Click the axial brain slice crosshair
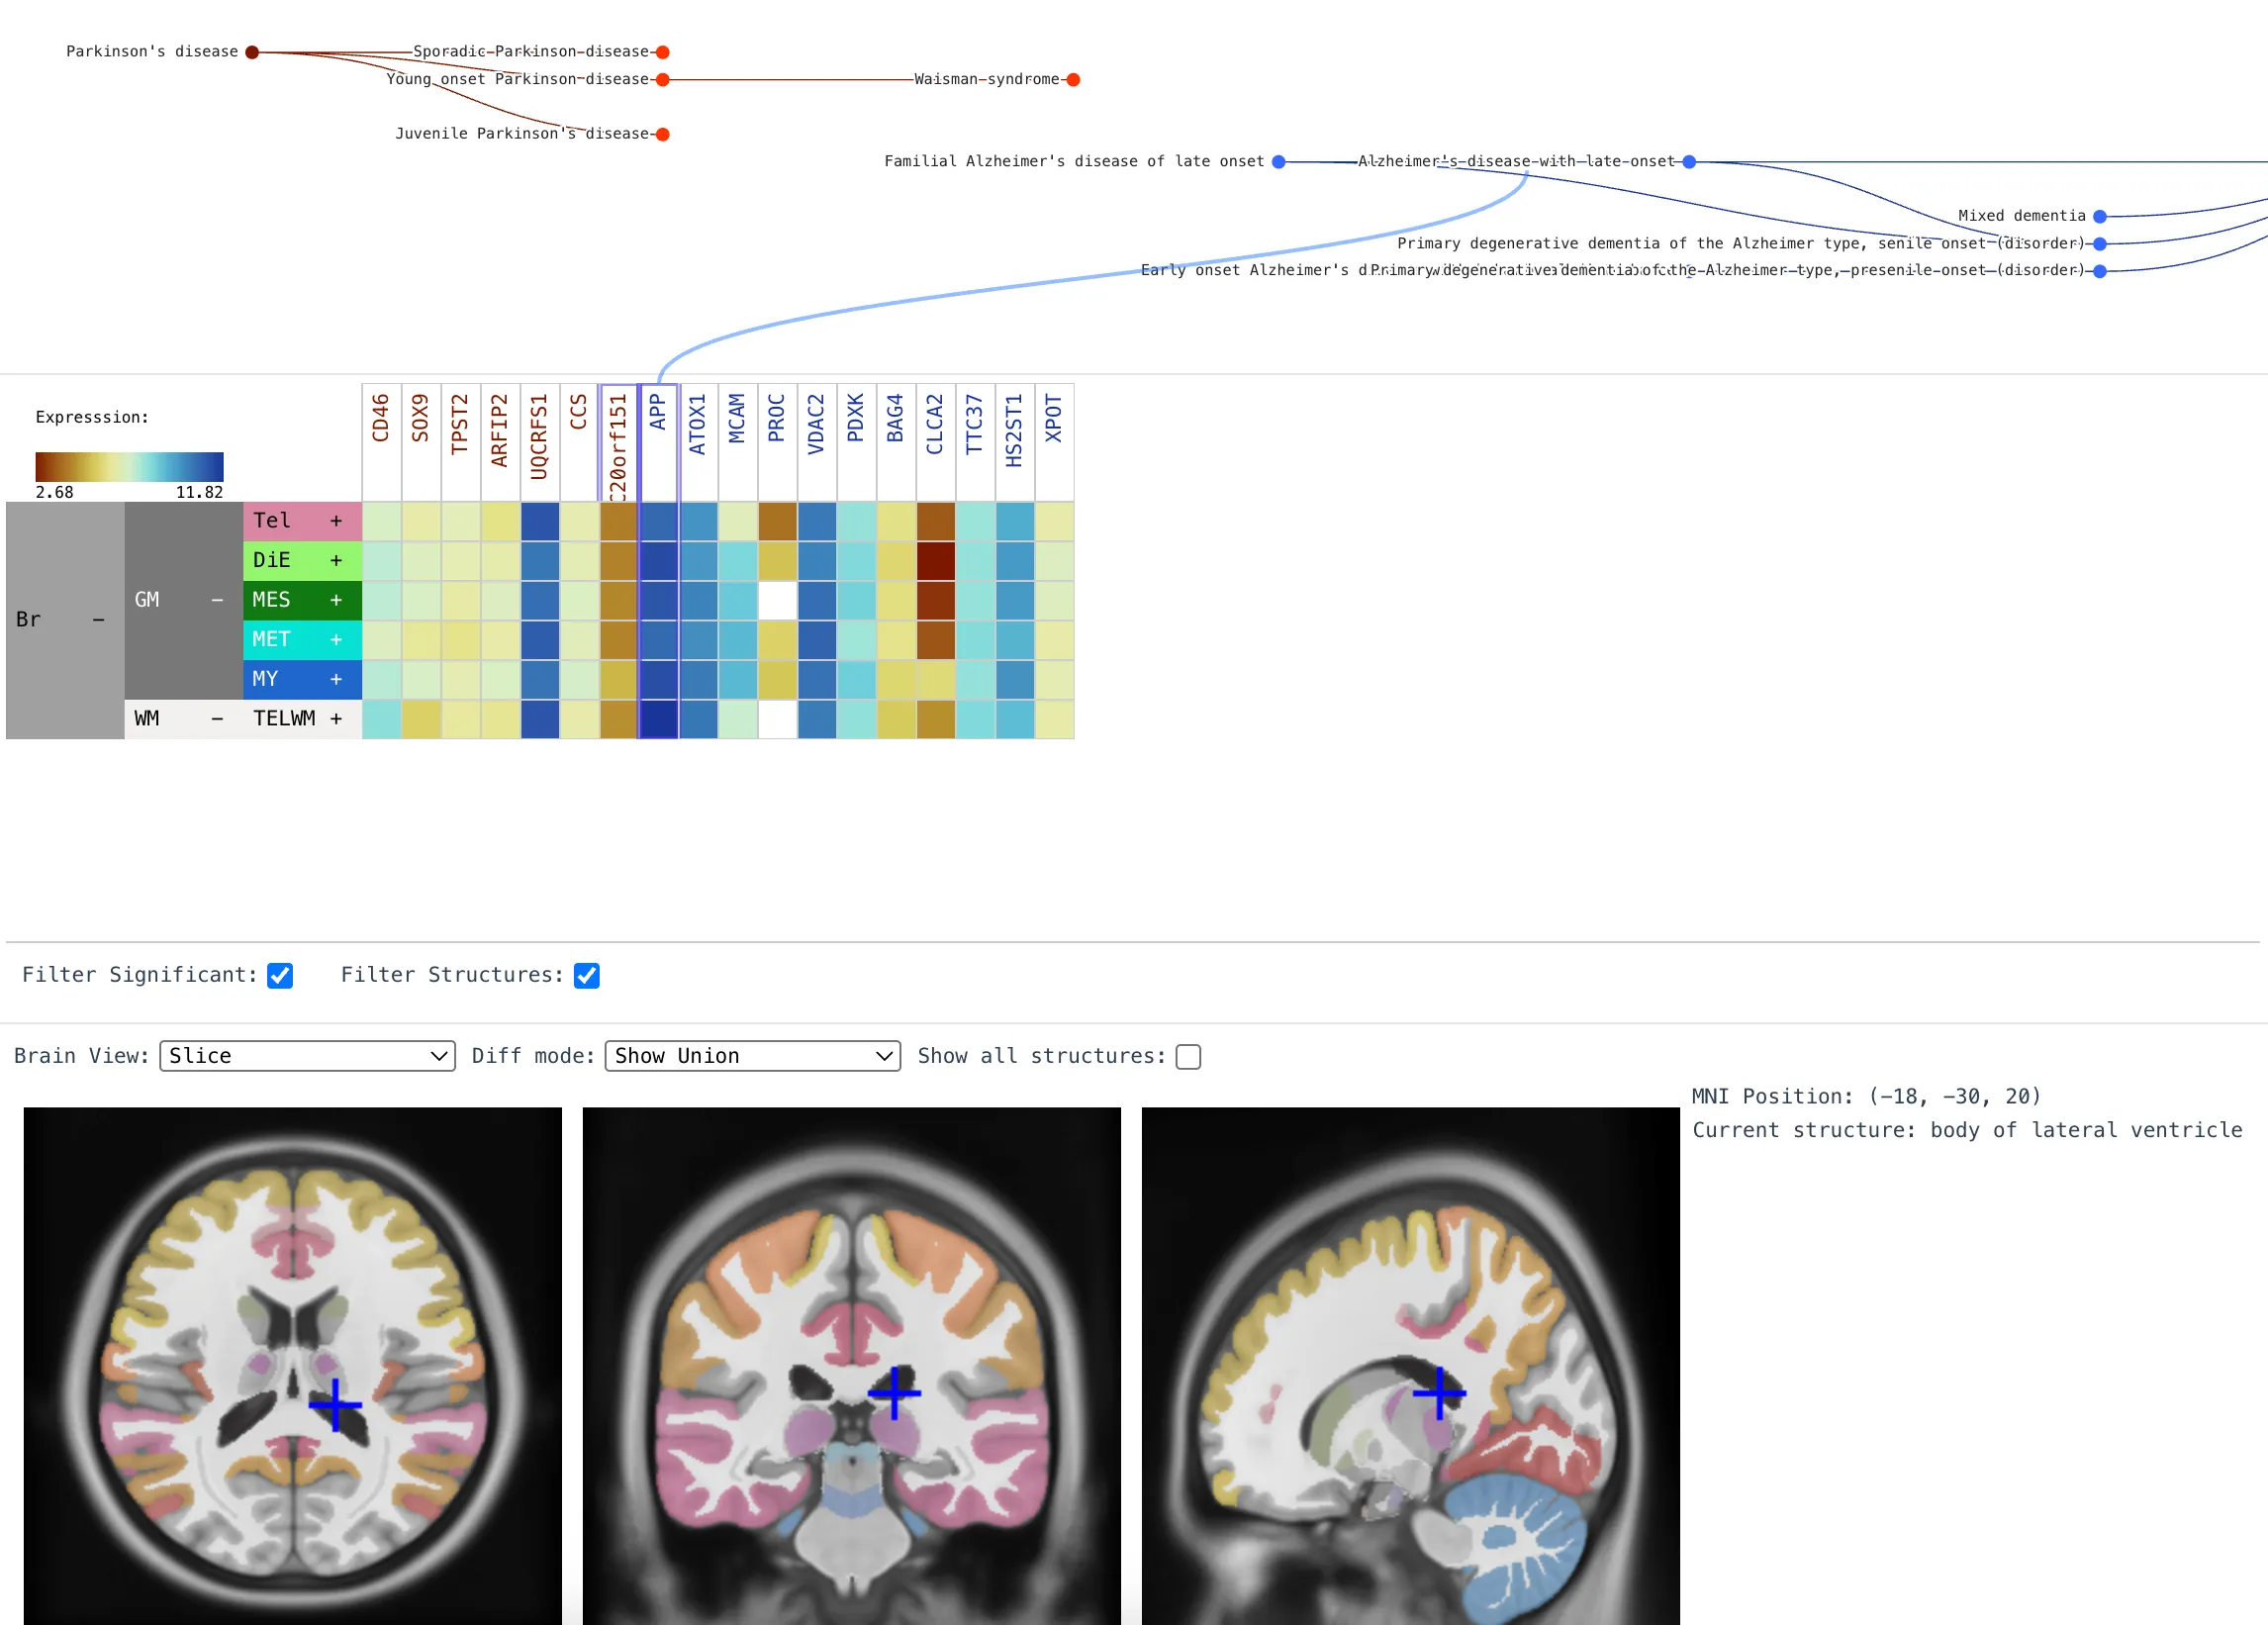The width and height of the screenshot is (2268, 1625). [x=335, y=1405]
